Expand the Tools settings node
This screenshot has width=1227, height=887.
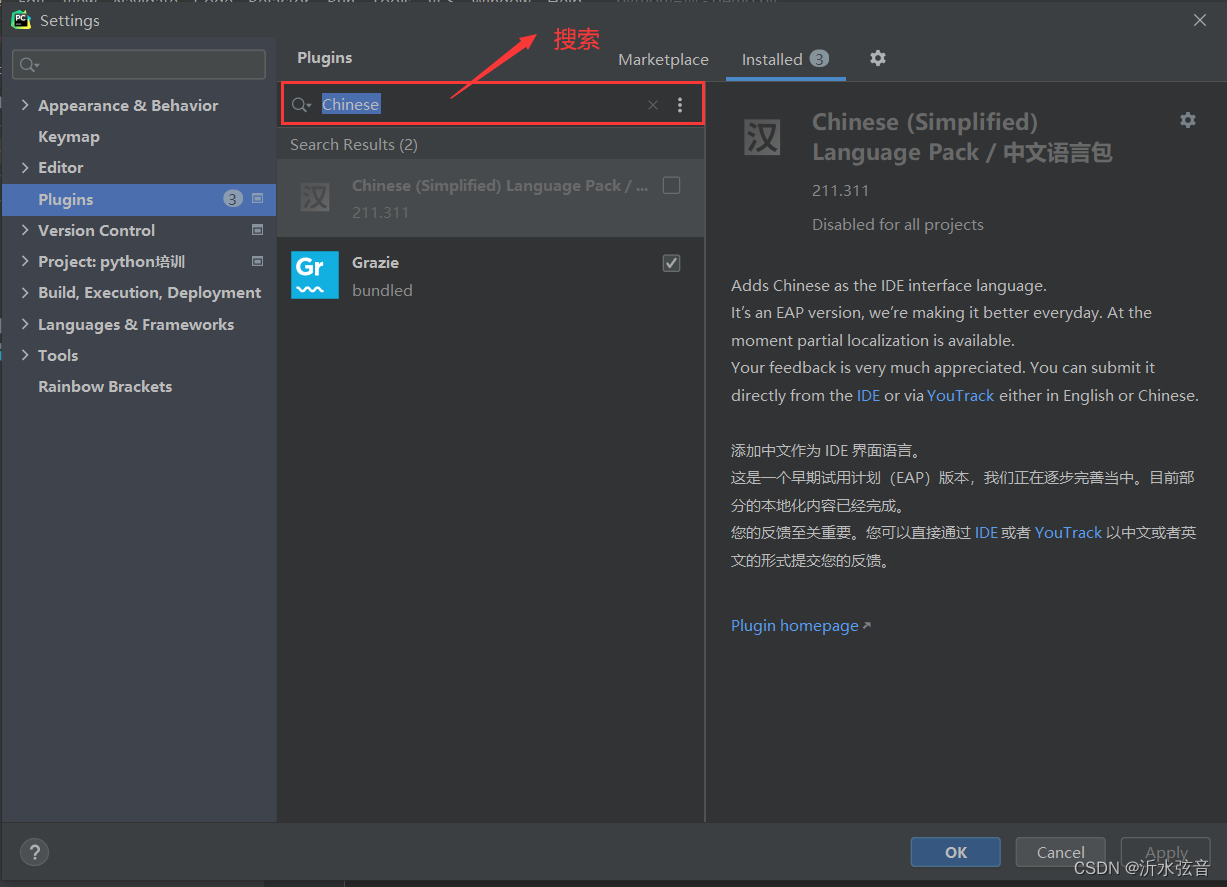[x=25, y=355]
